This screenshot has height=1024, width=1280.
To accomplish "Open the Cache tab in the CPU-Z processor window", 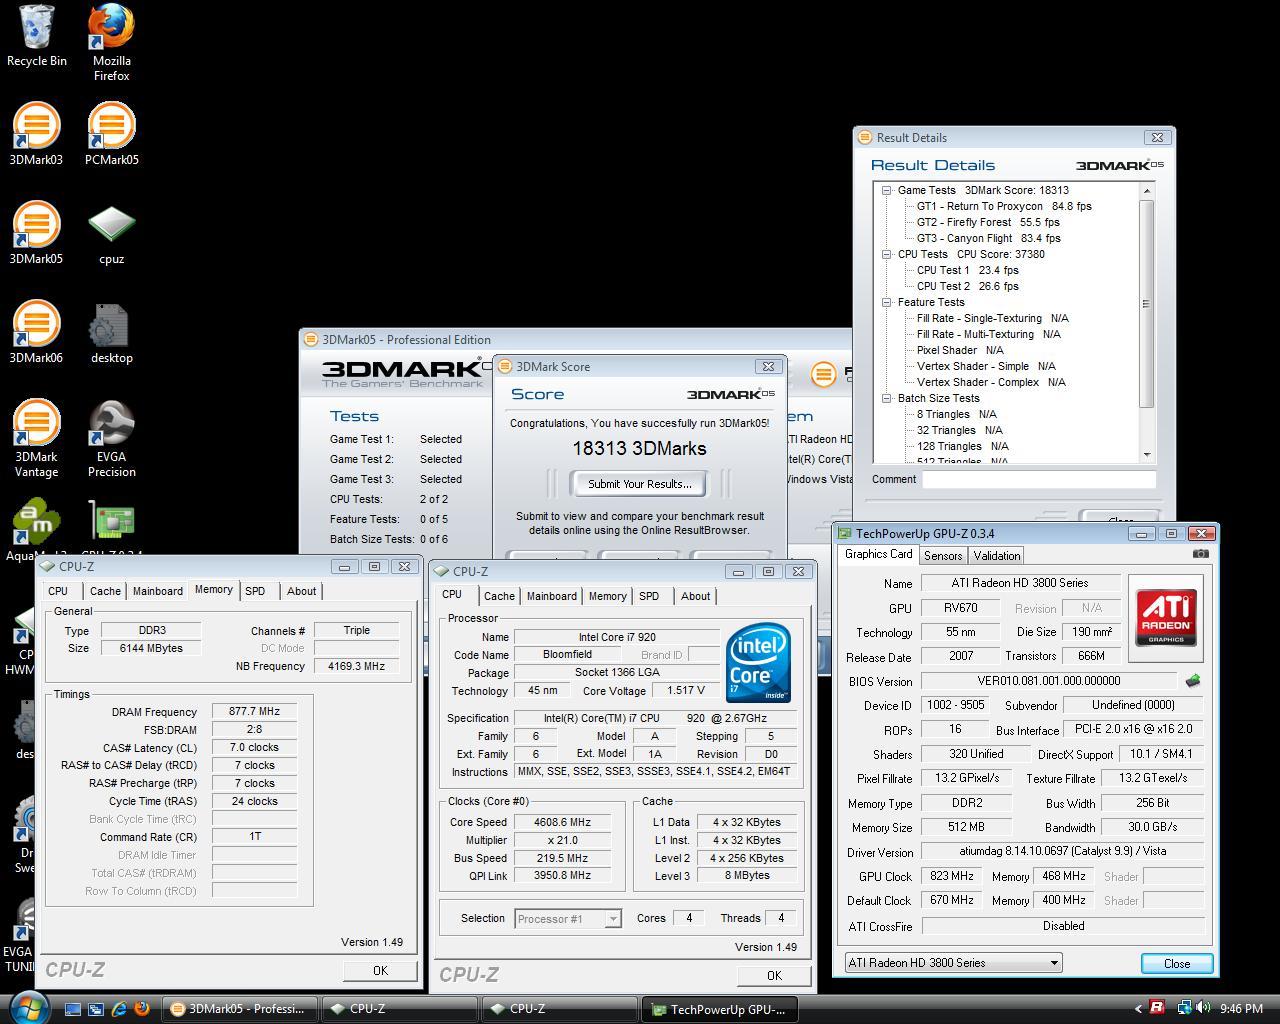I will [x=499, y=596].
